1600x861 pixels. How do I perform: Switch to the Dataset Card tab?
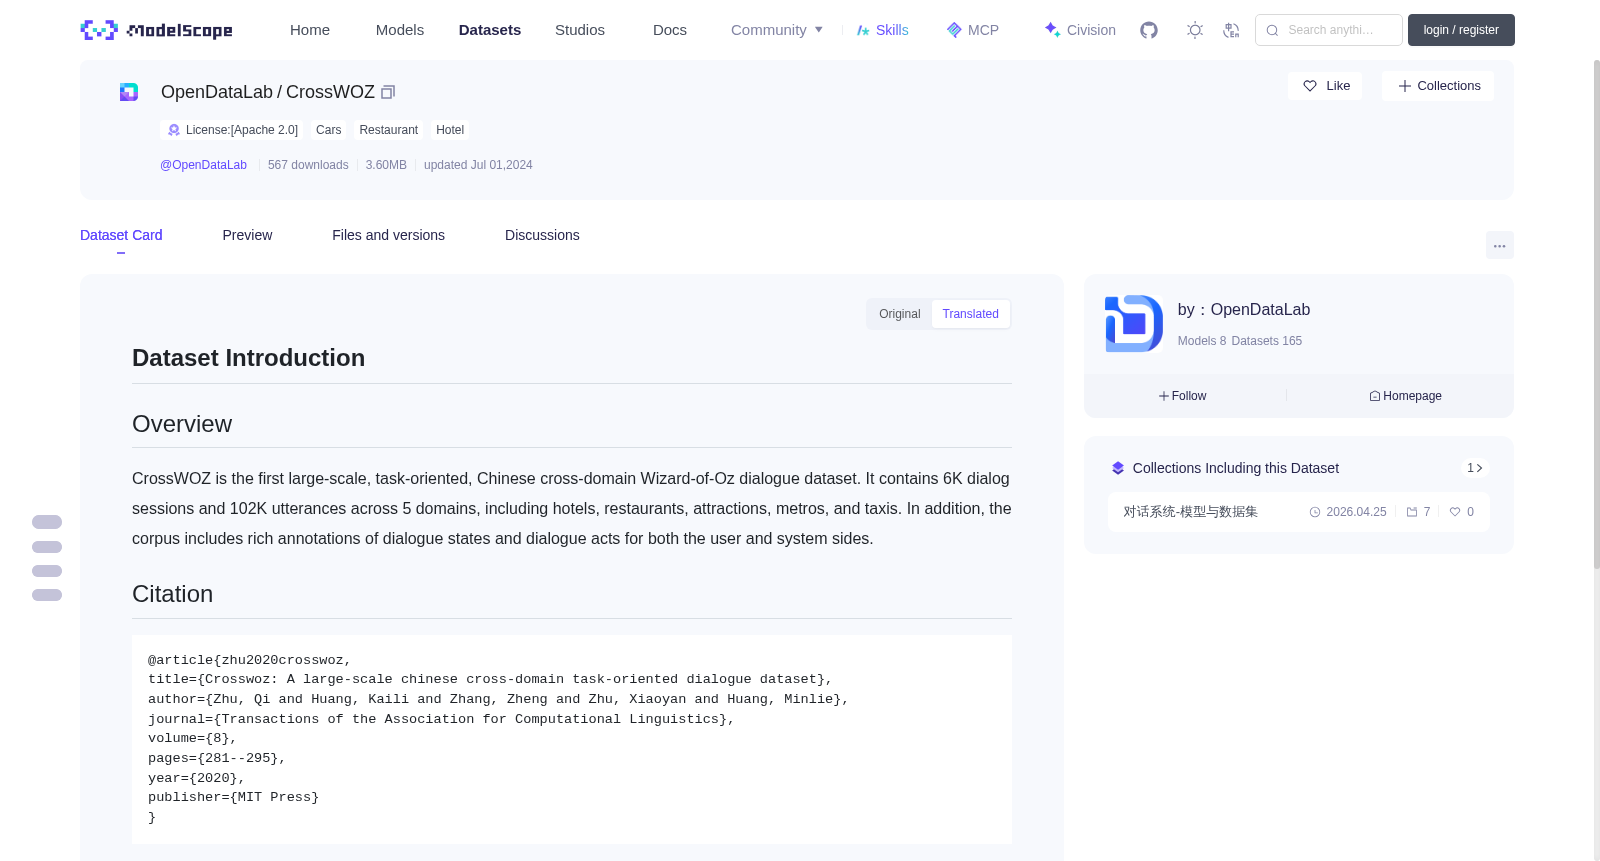(121, 235)
